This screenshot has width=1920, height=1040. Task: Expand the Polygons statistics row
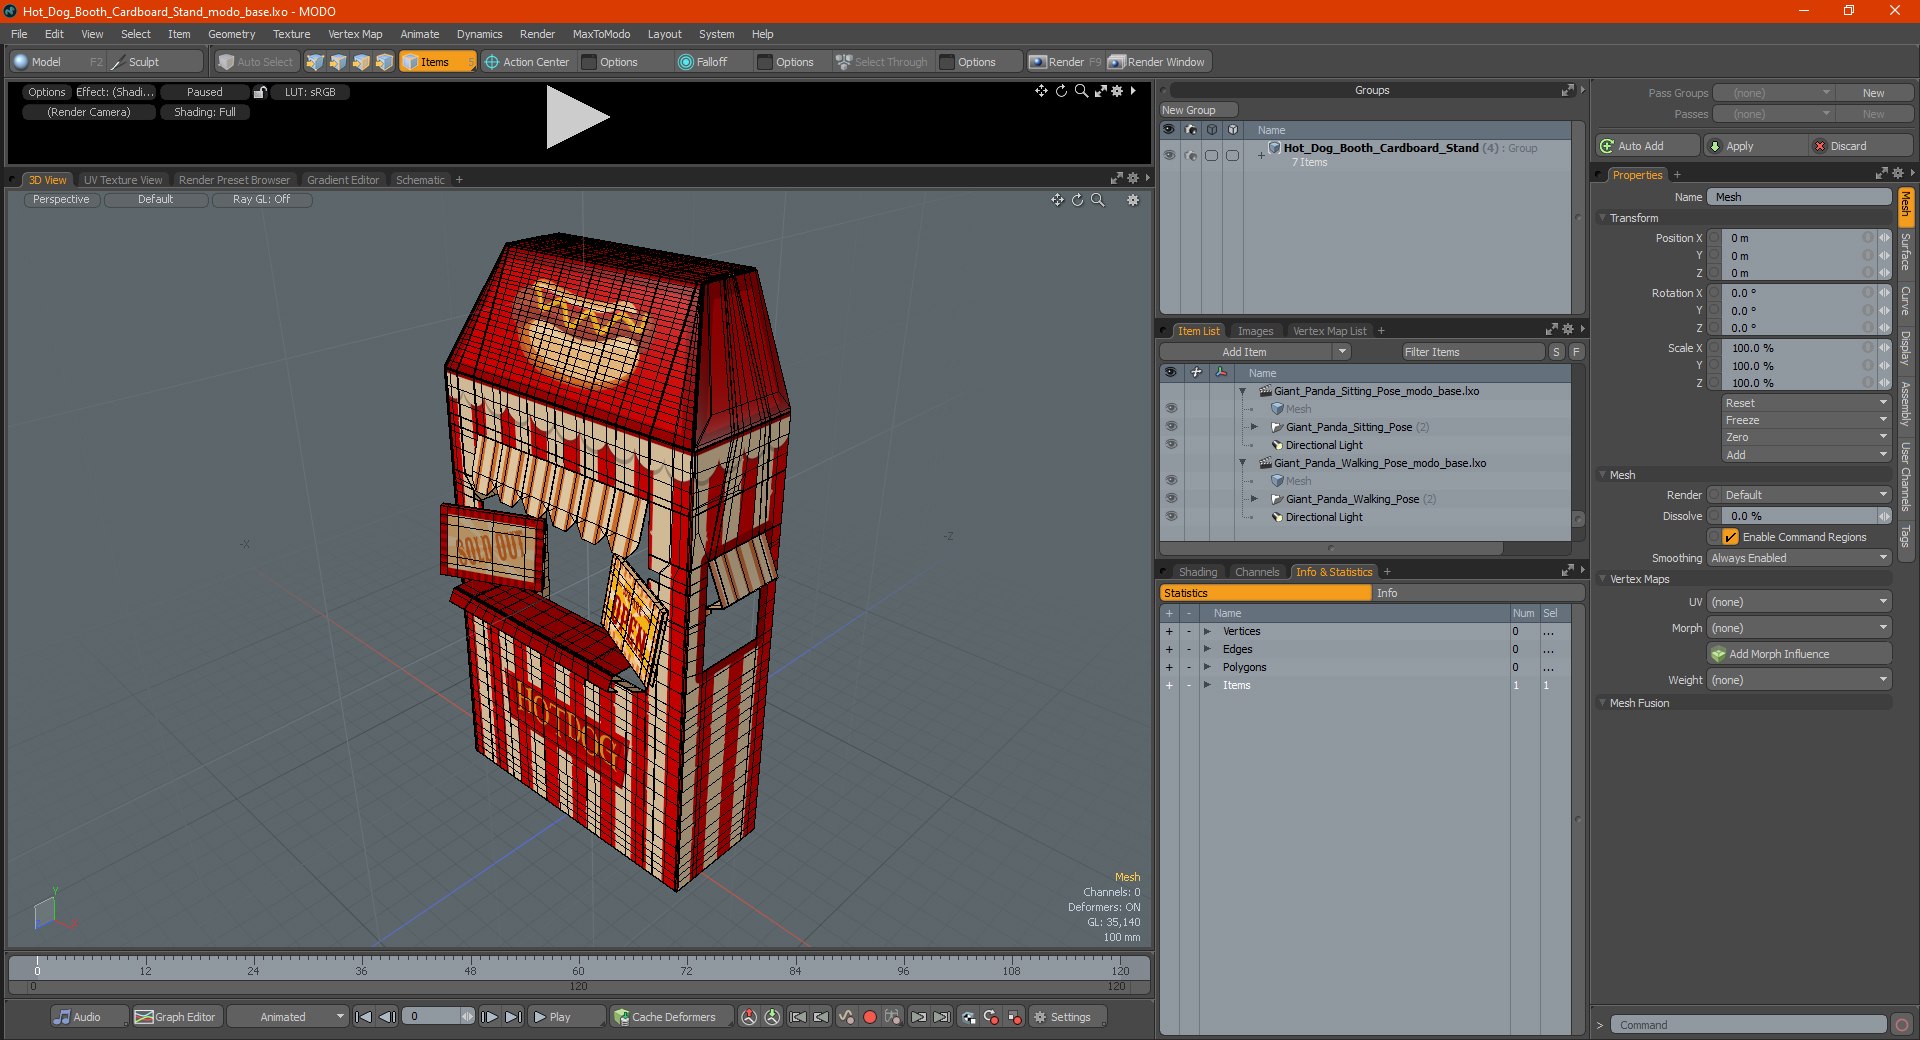(1208, 667)
